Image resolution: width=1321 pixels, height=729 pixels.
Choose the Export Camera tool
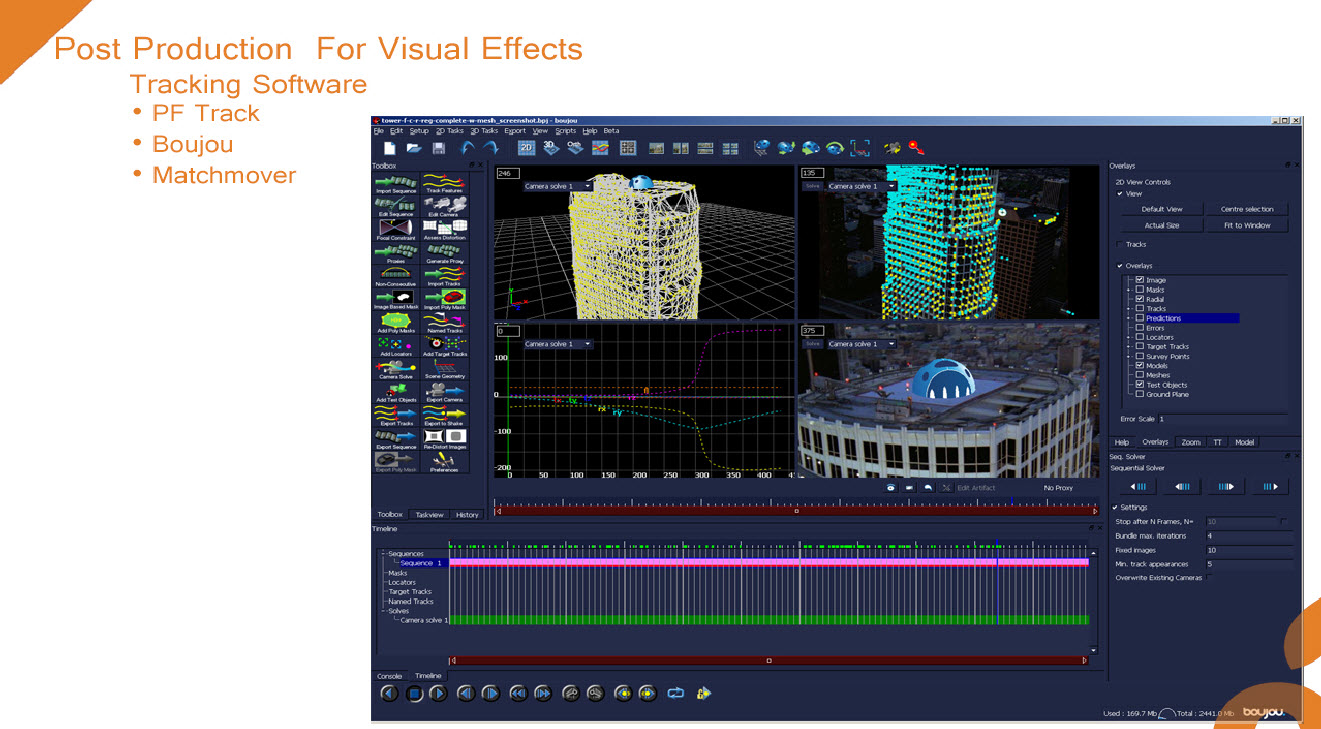click(x=444, y=390)
